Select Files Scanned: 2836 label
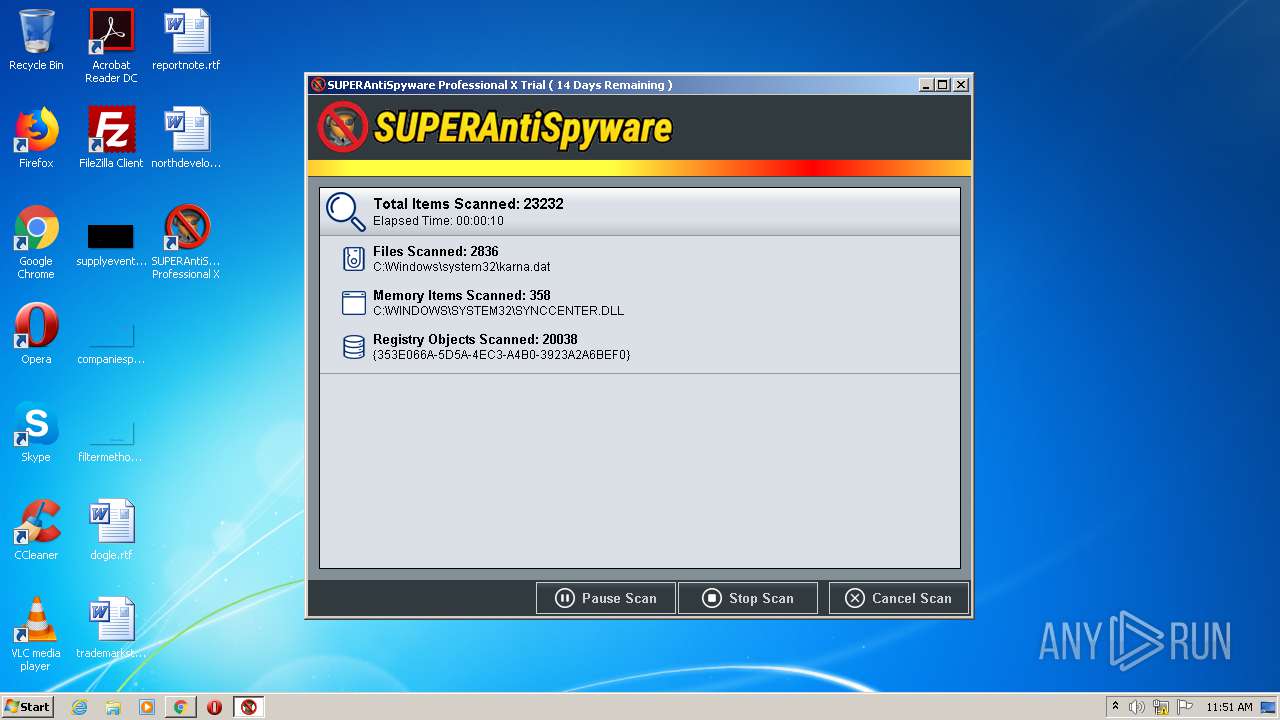This screenshot has width=1280, height=720. (436, 252)
